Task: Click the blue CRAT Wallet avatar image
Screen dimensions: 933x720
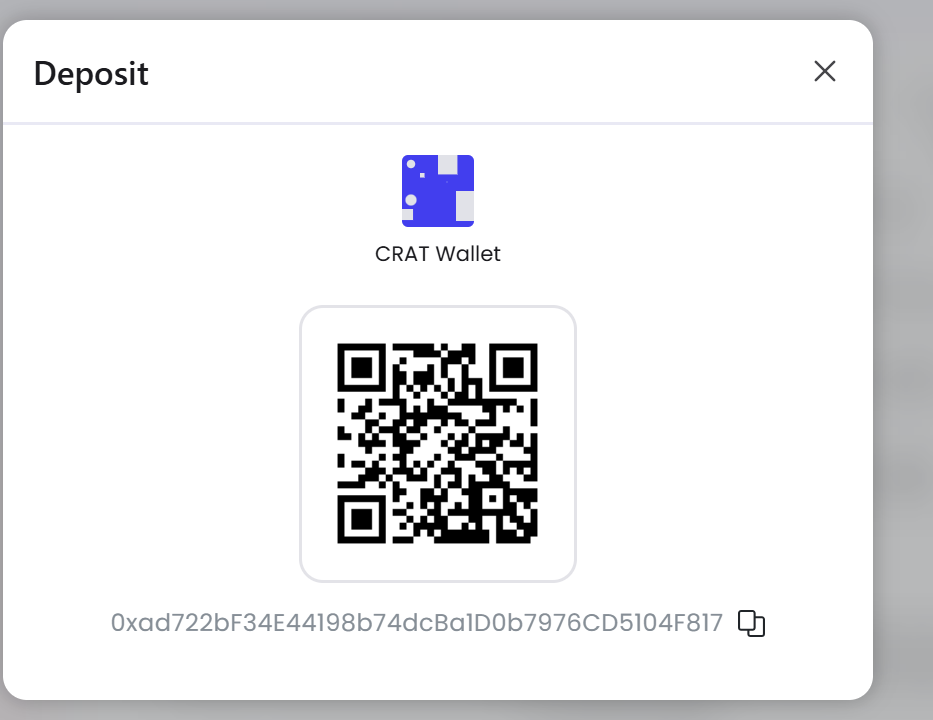Action: (438, 191)
